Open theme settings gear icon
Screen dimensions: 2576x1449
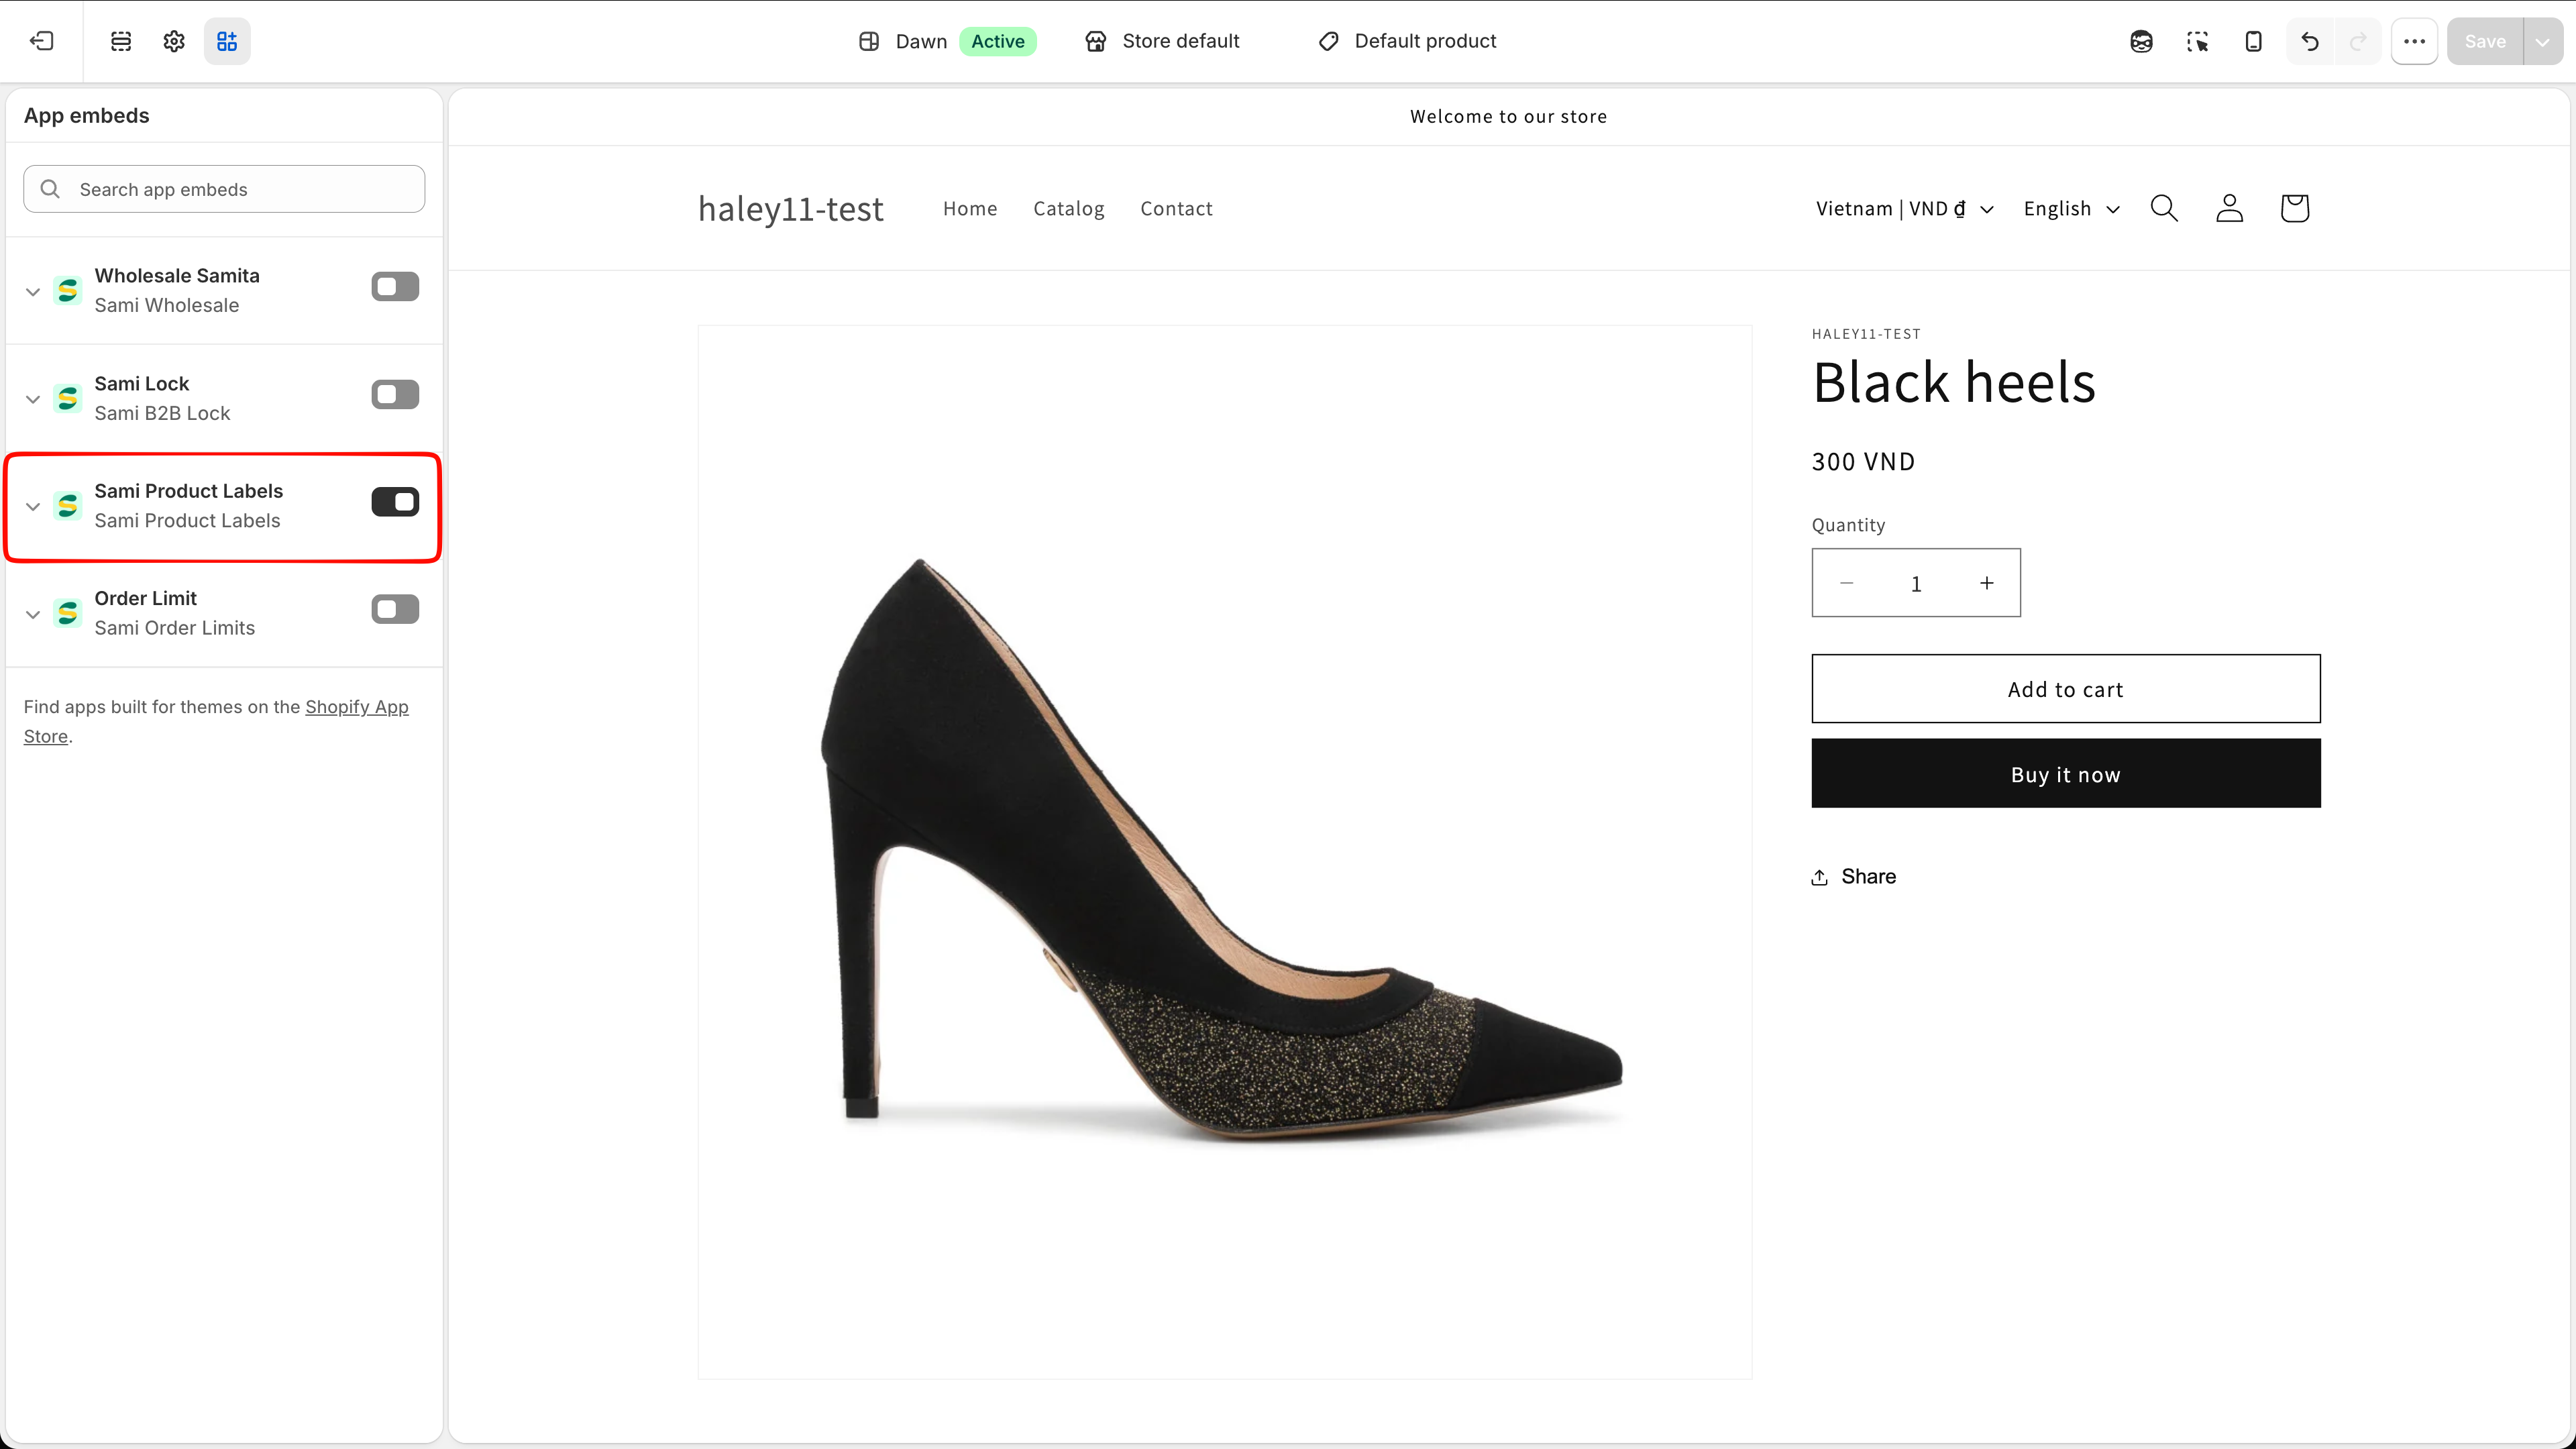(174, 41)
